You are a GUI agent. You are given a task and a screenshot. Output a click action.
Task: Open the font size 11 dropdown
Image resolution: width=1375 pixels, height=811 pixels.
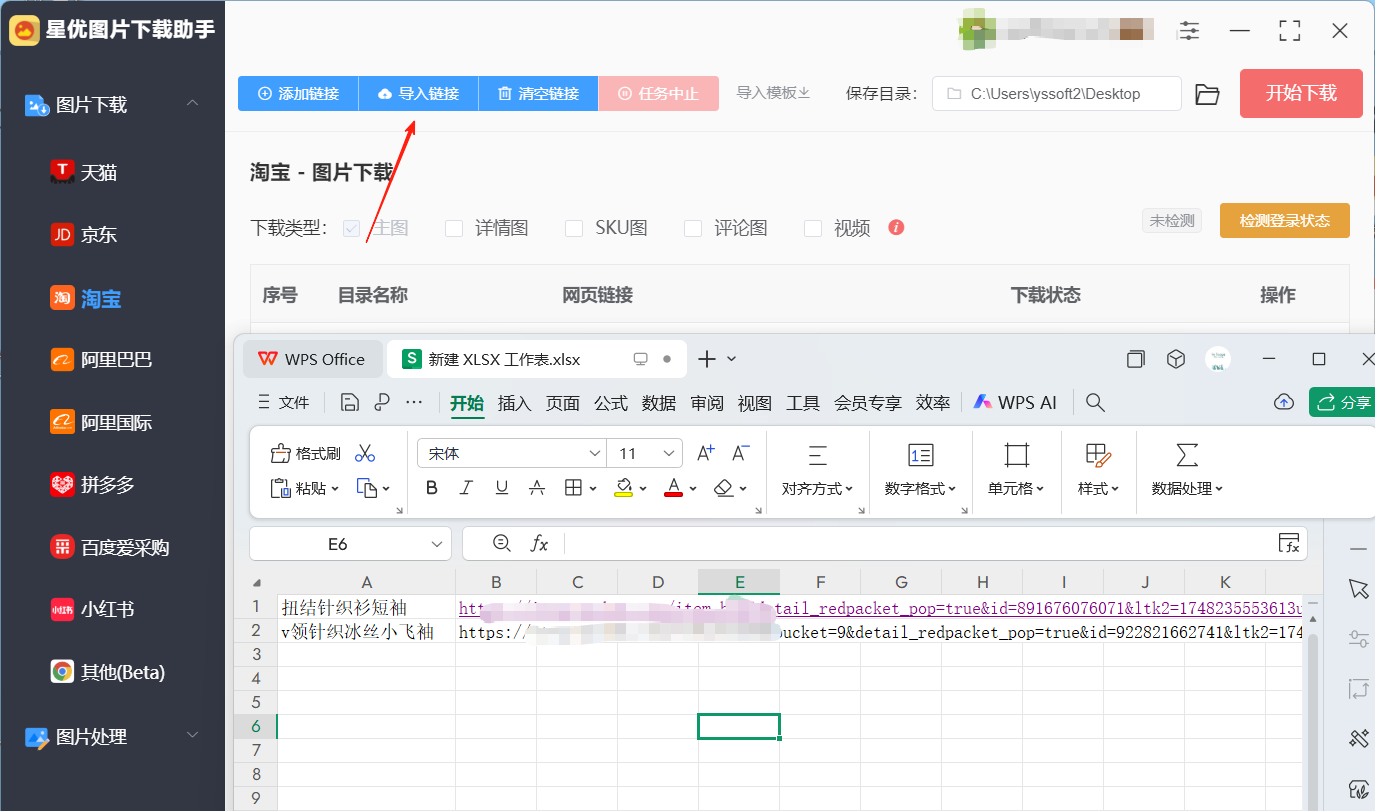point(670,453)
